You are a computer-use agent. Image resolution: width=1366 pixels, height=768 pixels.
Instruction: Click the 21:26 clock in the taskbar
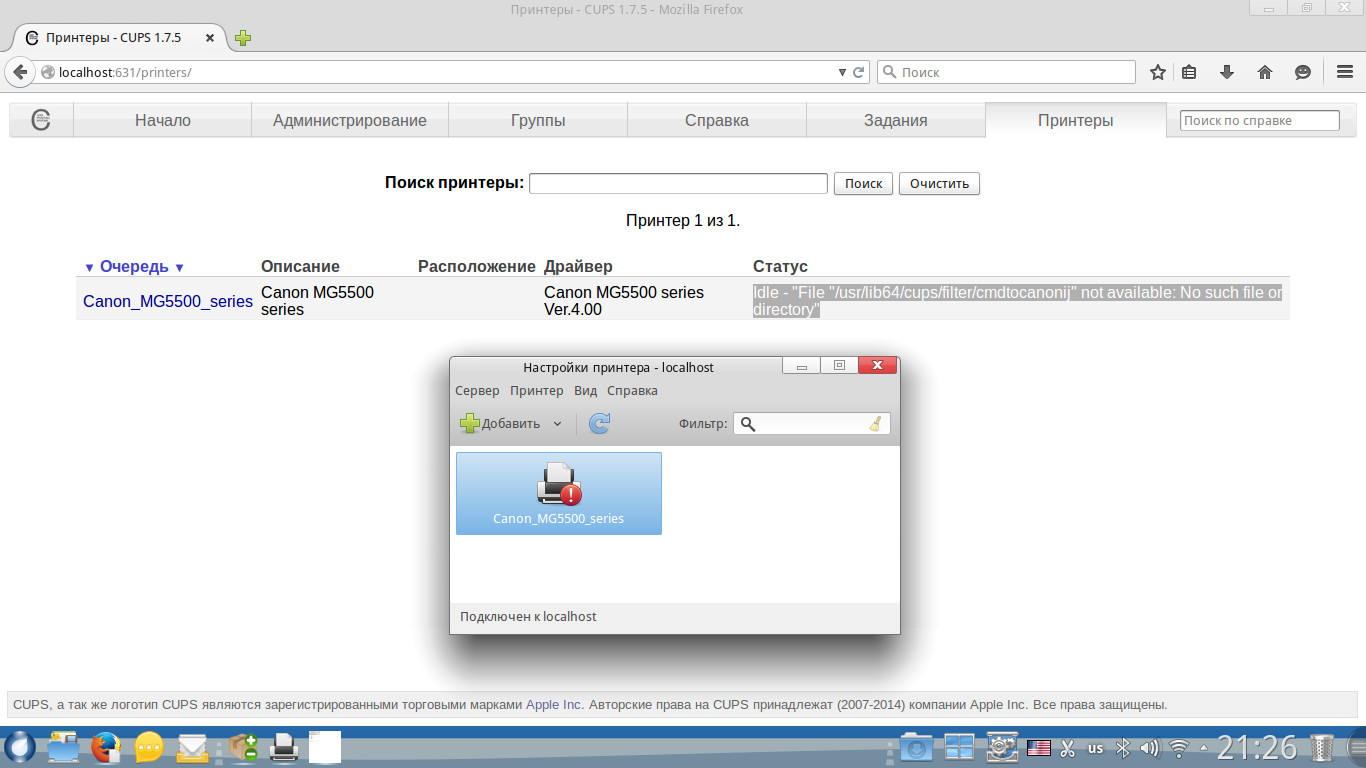pyautogui.click(x=1257, y=747)
